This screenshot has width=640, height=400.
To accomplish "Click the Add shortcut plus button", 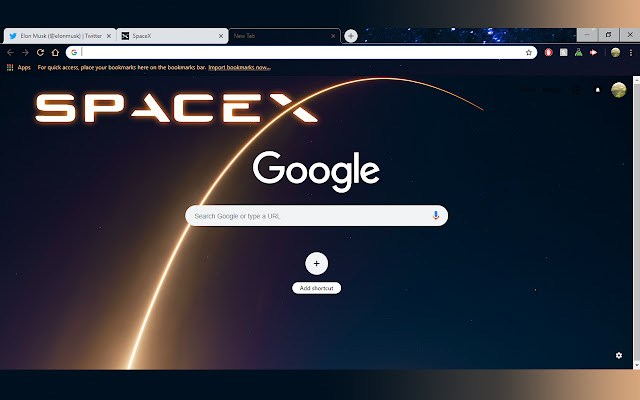I will pyautogui.click(x=316, y=263).
